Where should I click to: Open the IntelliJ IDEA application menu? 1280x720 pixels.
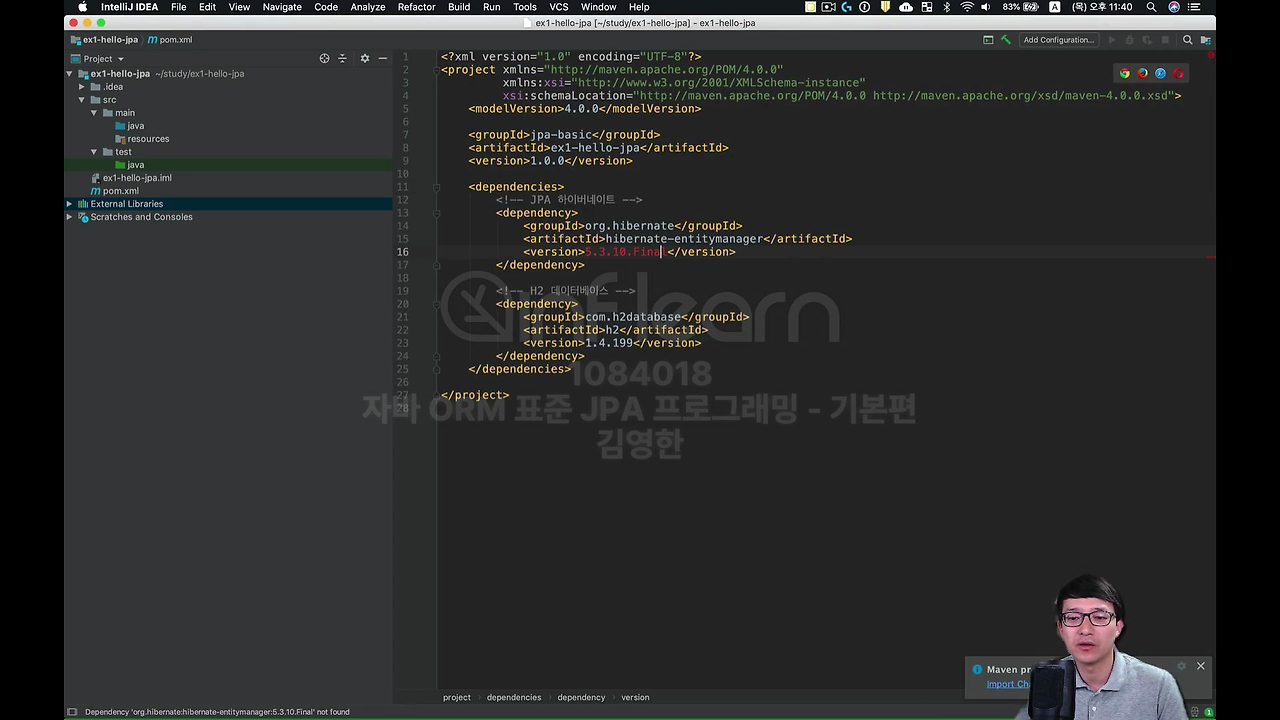tap(129, 7)
